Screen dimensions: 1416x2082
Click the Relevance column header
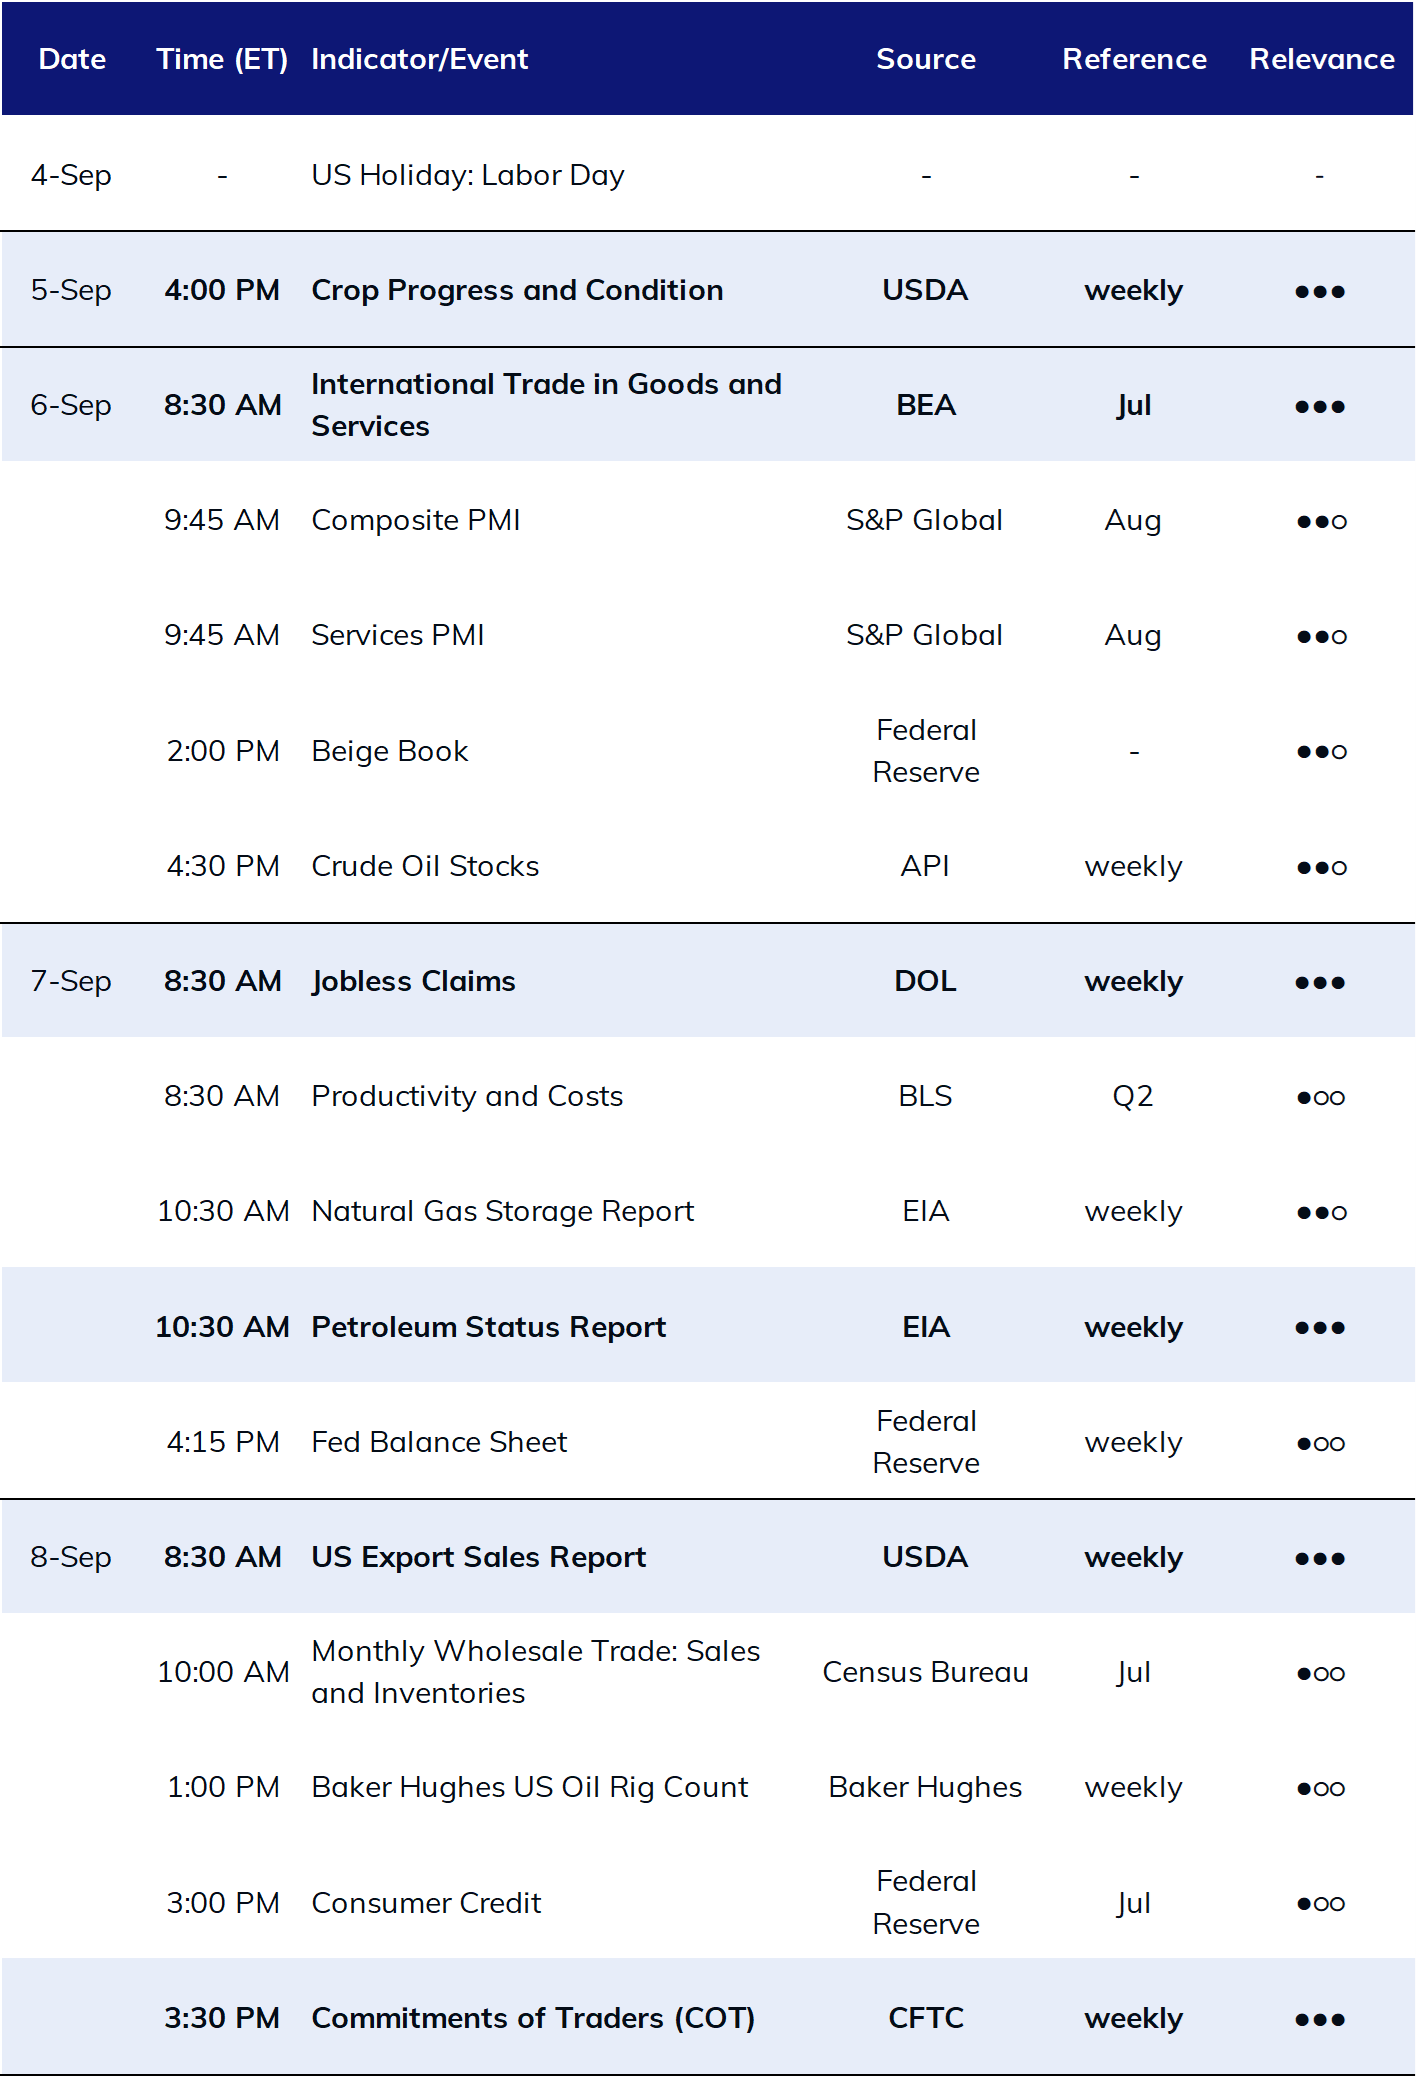click(1321, 59)
